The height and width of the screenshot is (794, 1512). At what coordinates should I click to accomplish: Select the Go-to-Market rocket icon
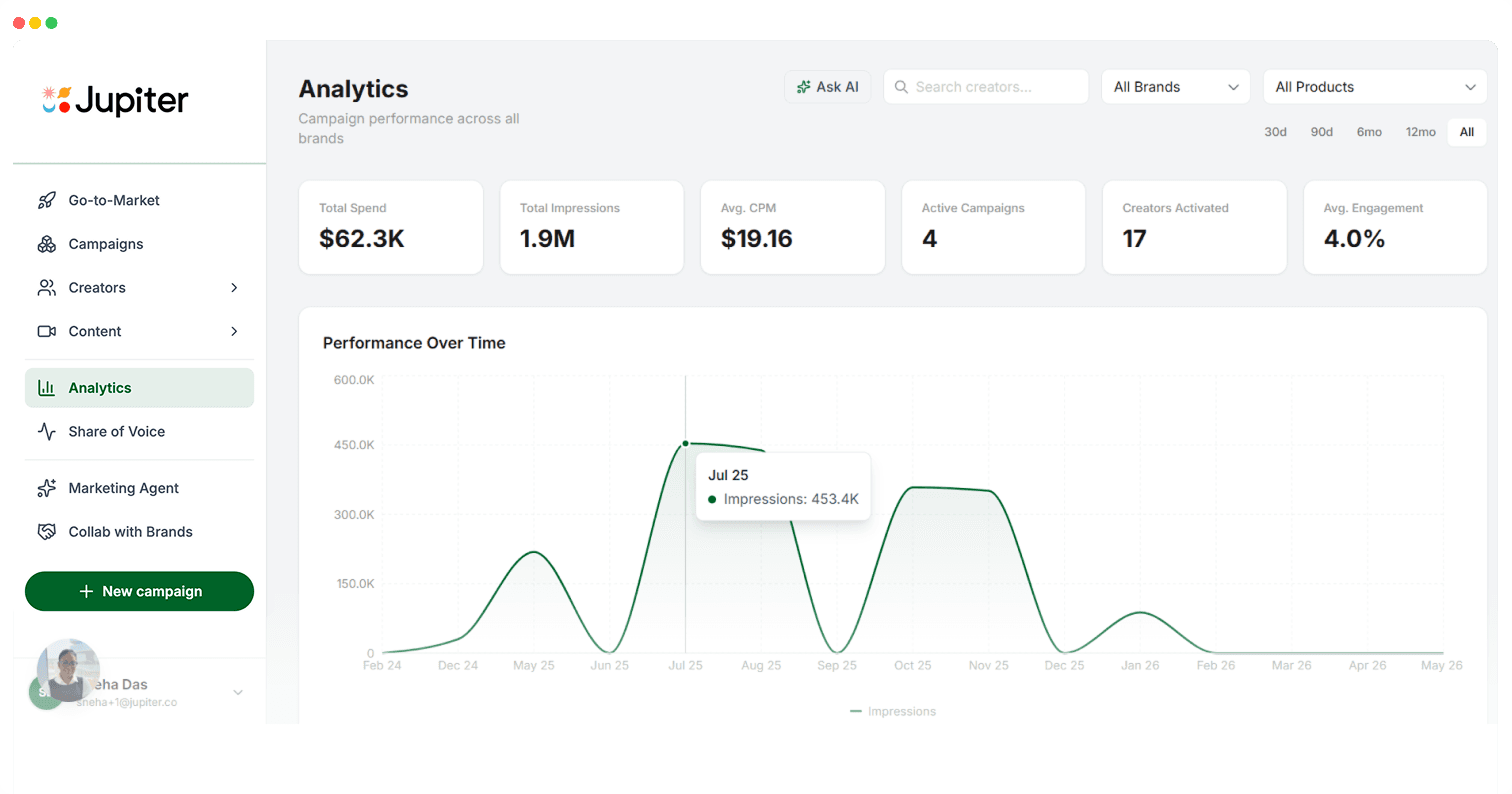pyautogui.click(x=46, y=200)
